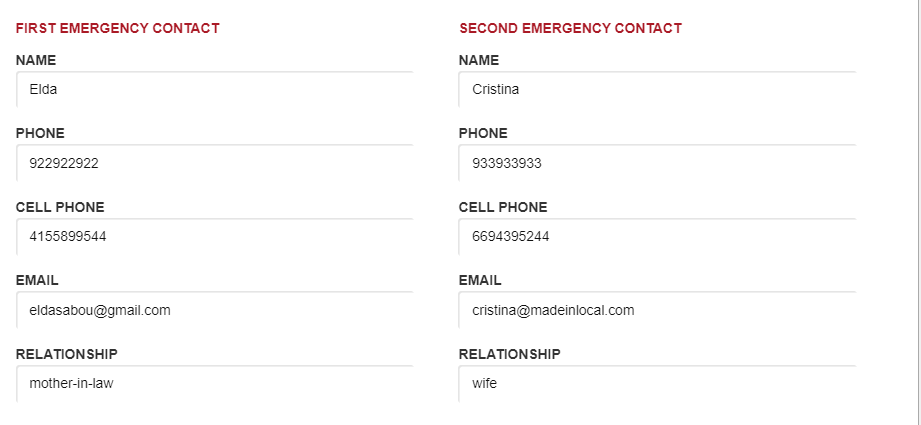Click the First Emergency Contact heading
This screenshot has height=425, width=921.
pyautogui.click(x=117, y=28)
